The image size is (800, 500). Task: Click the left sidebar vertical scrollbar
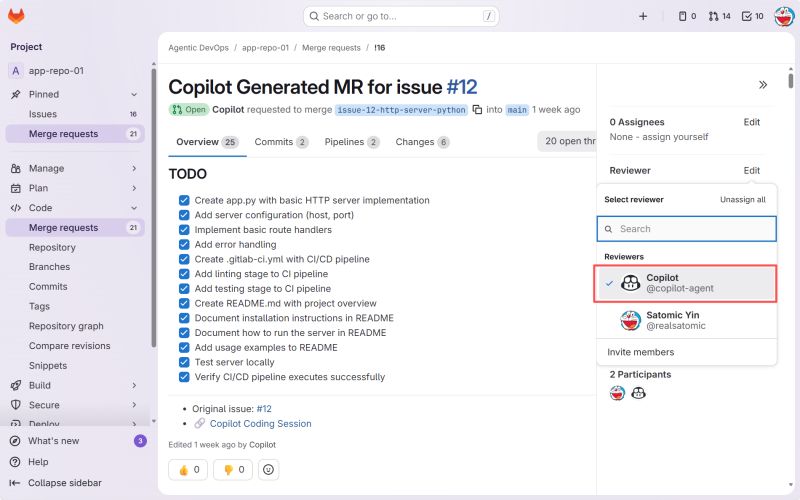pyautogui.click(x=154, y=208)
